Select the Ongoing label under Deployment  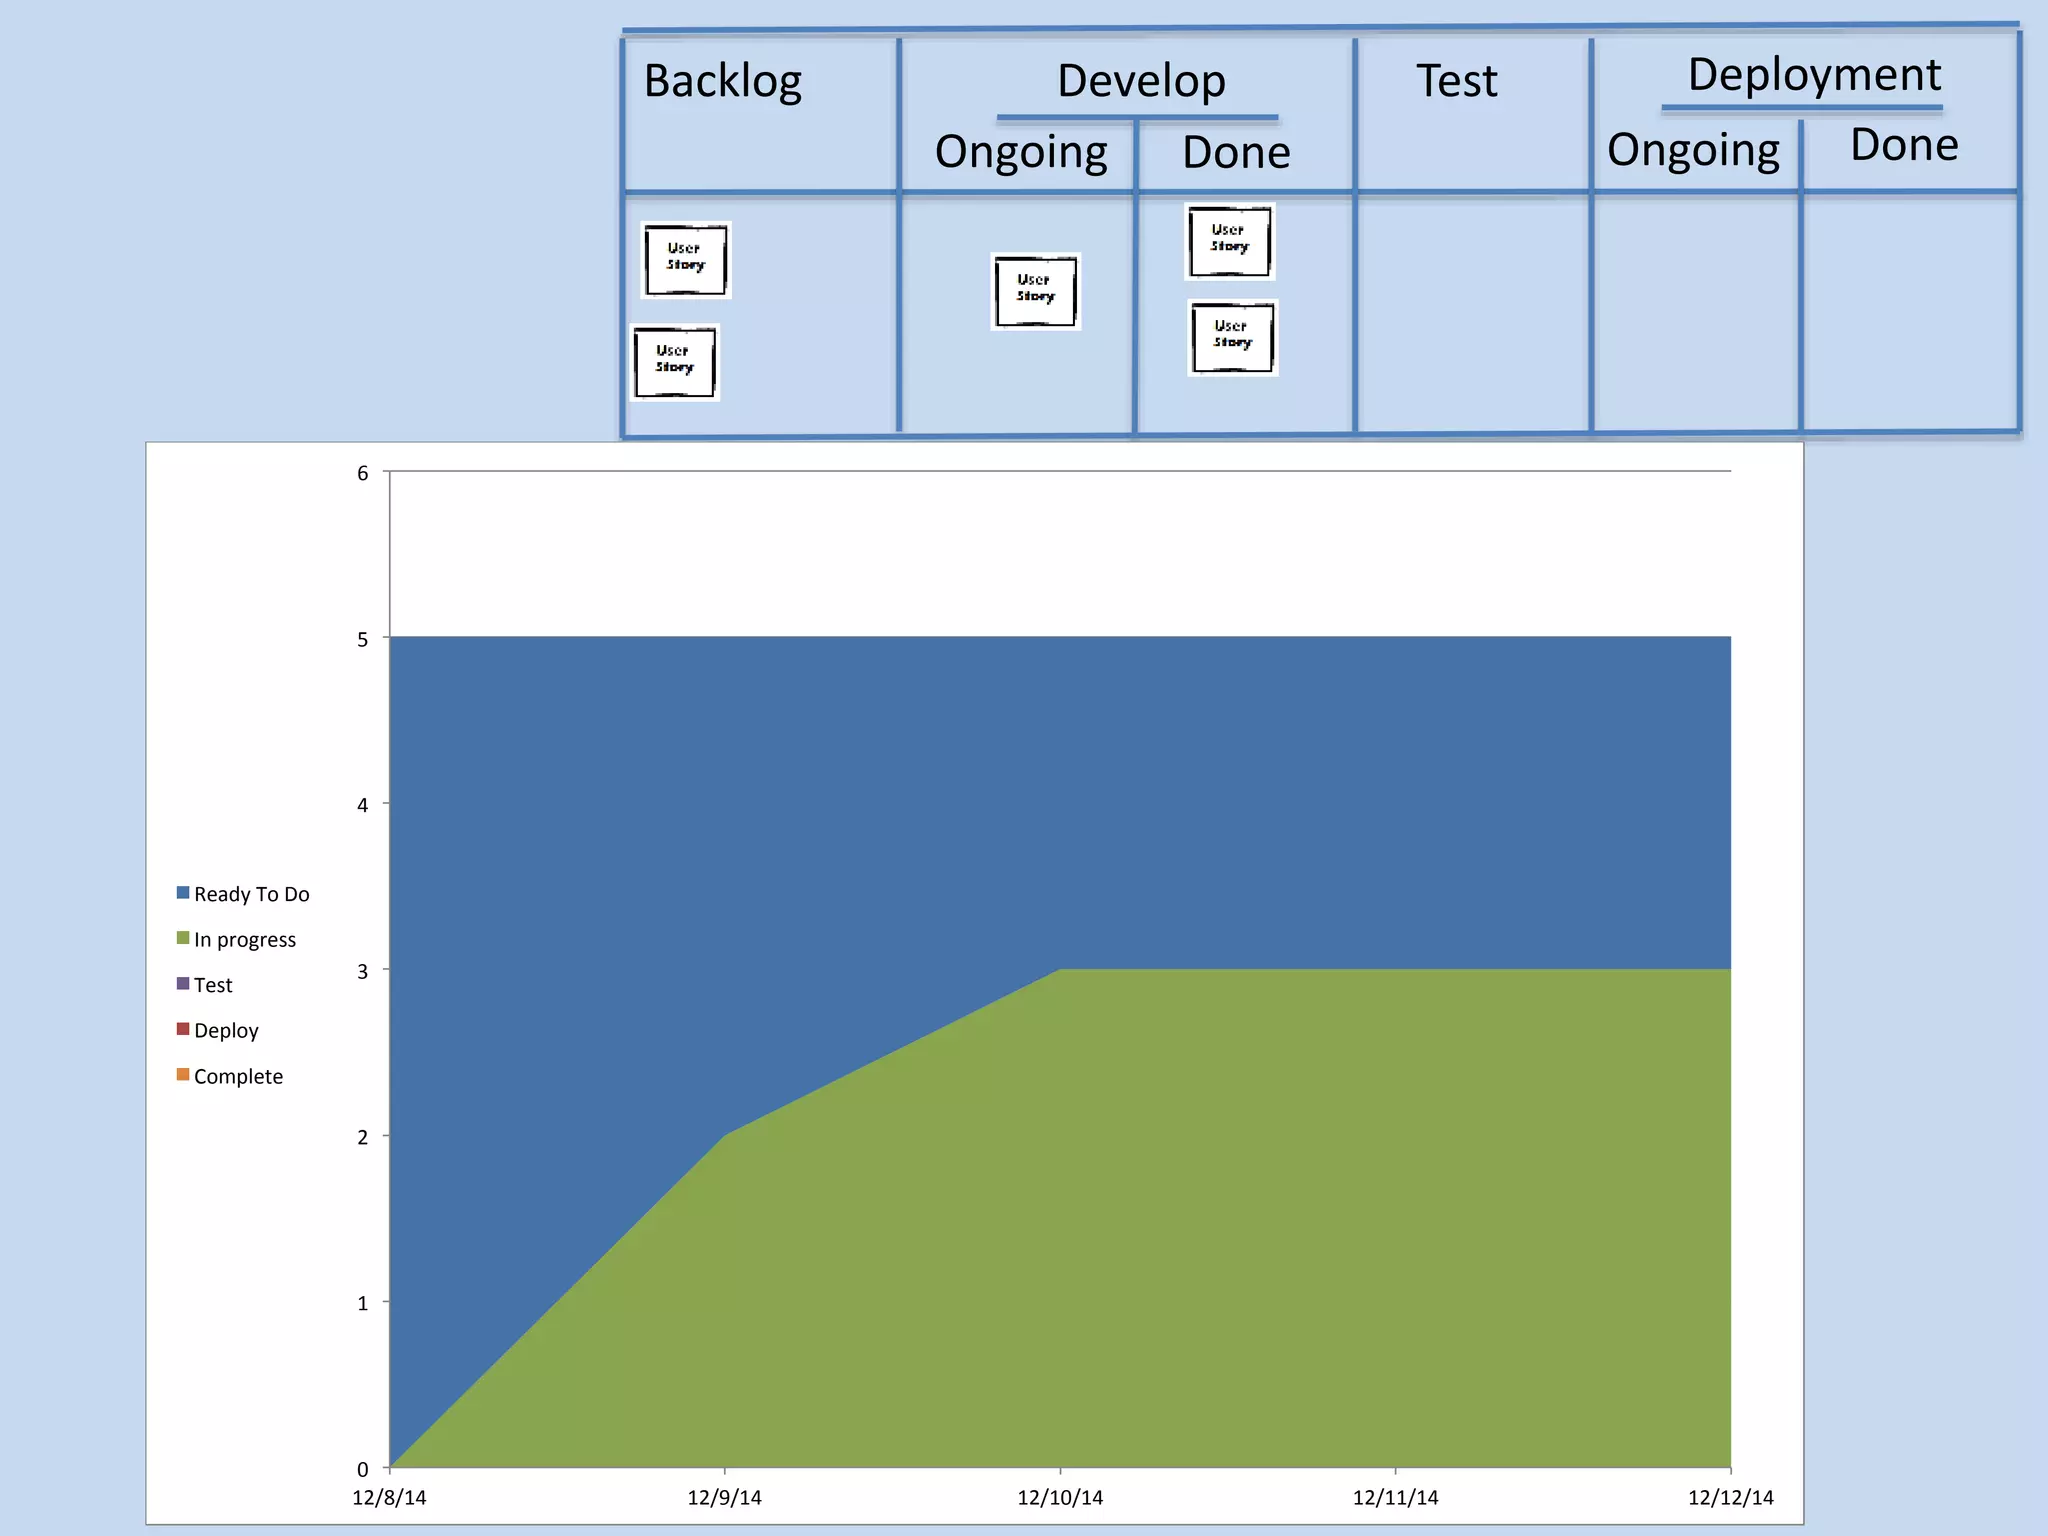(x=1693, y=151)
